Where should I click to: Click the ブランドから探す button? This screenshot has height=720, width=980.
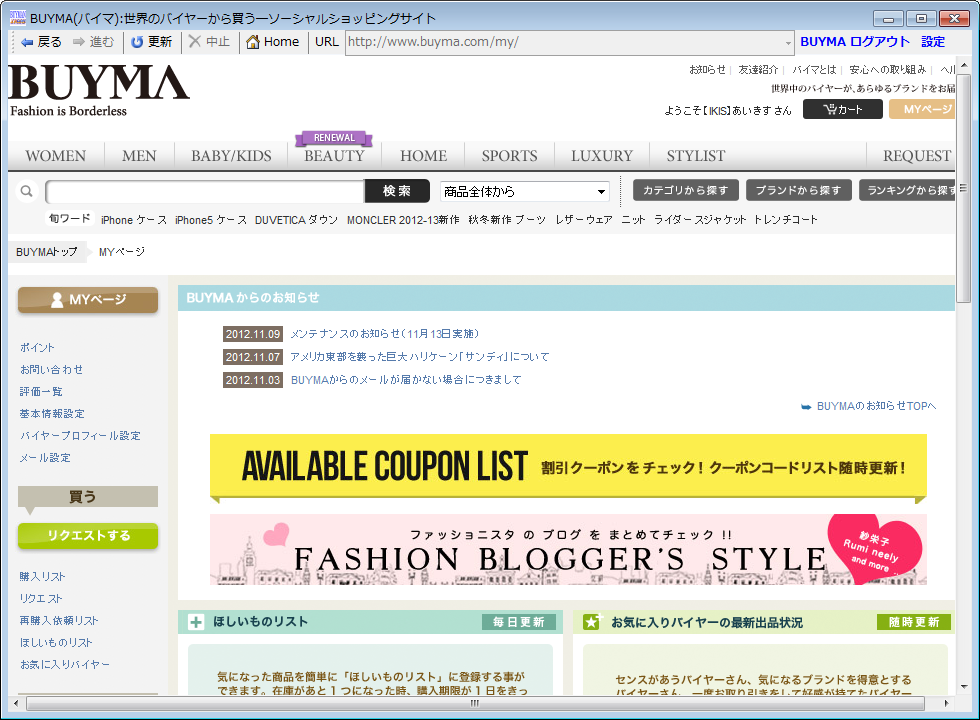pyautogui.click(x=799, y=190)
